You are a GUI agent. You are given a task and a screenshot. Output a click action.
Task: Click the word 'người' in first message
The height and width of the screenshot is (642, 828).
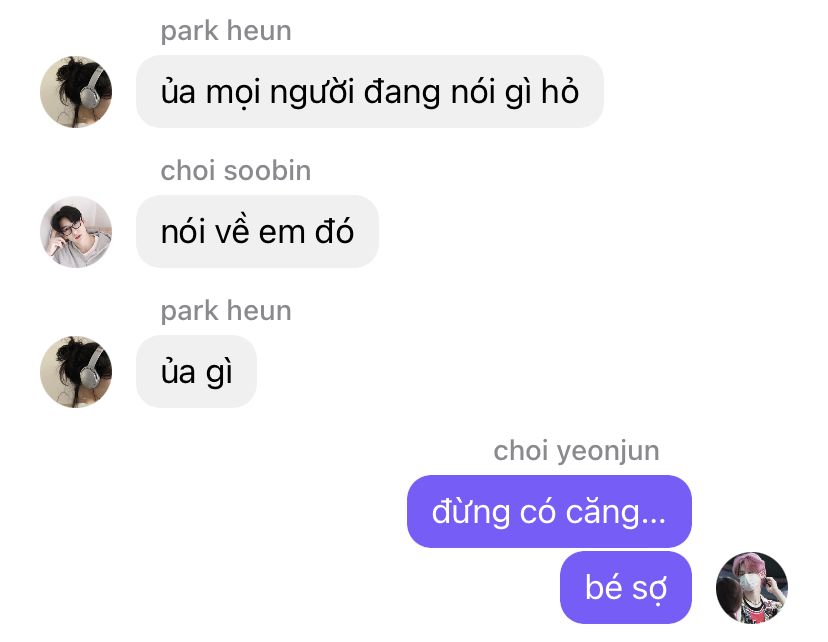click(x=312, y=93)
